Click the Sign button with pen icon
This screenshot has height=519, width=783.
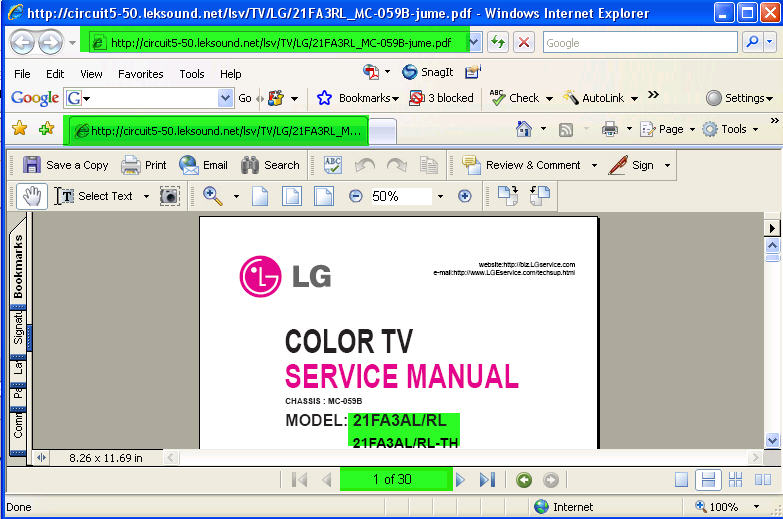tap(631, 165)
